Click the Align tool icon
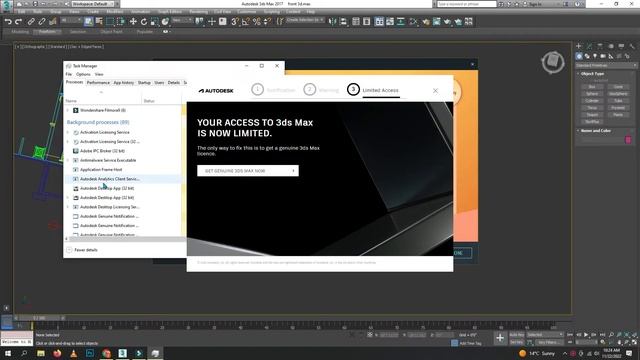The width and height of the screenshot is (640, 360). pyautogui.click(x=344, y=22)
